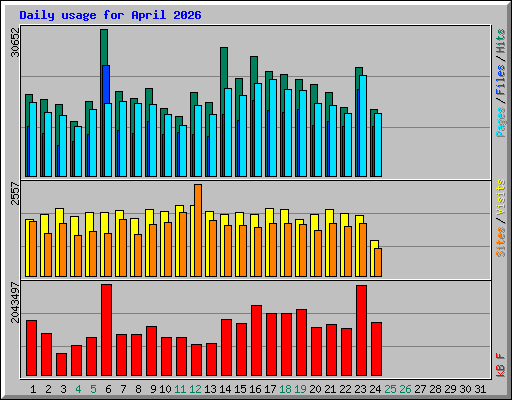Click the 30652 hits axis value

pyautogui.click(x=15, y=42)
